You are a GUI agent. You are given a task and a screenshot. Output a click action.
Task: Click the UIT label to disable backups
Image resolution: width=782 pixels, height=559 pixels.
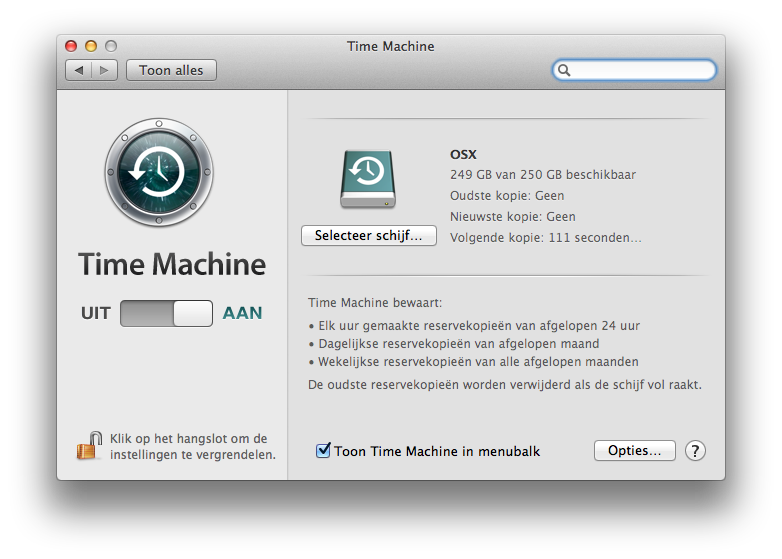(x=96, y=313)
